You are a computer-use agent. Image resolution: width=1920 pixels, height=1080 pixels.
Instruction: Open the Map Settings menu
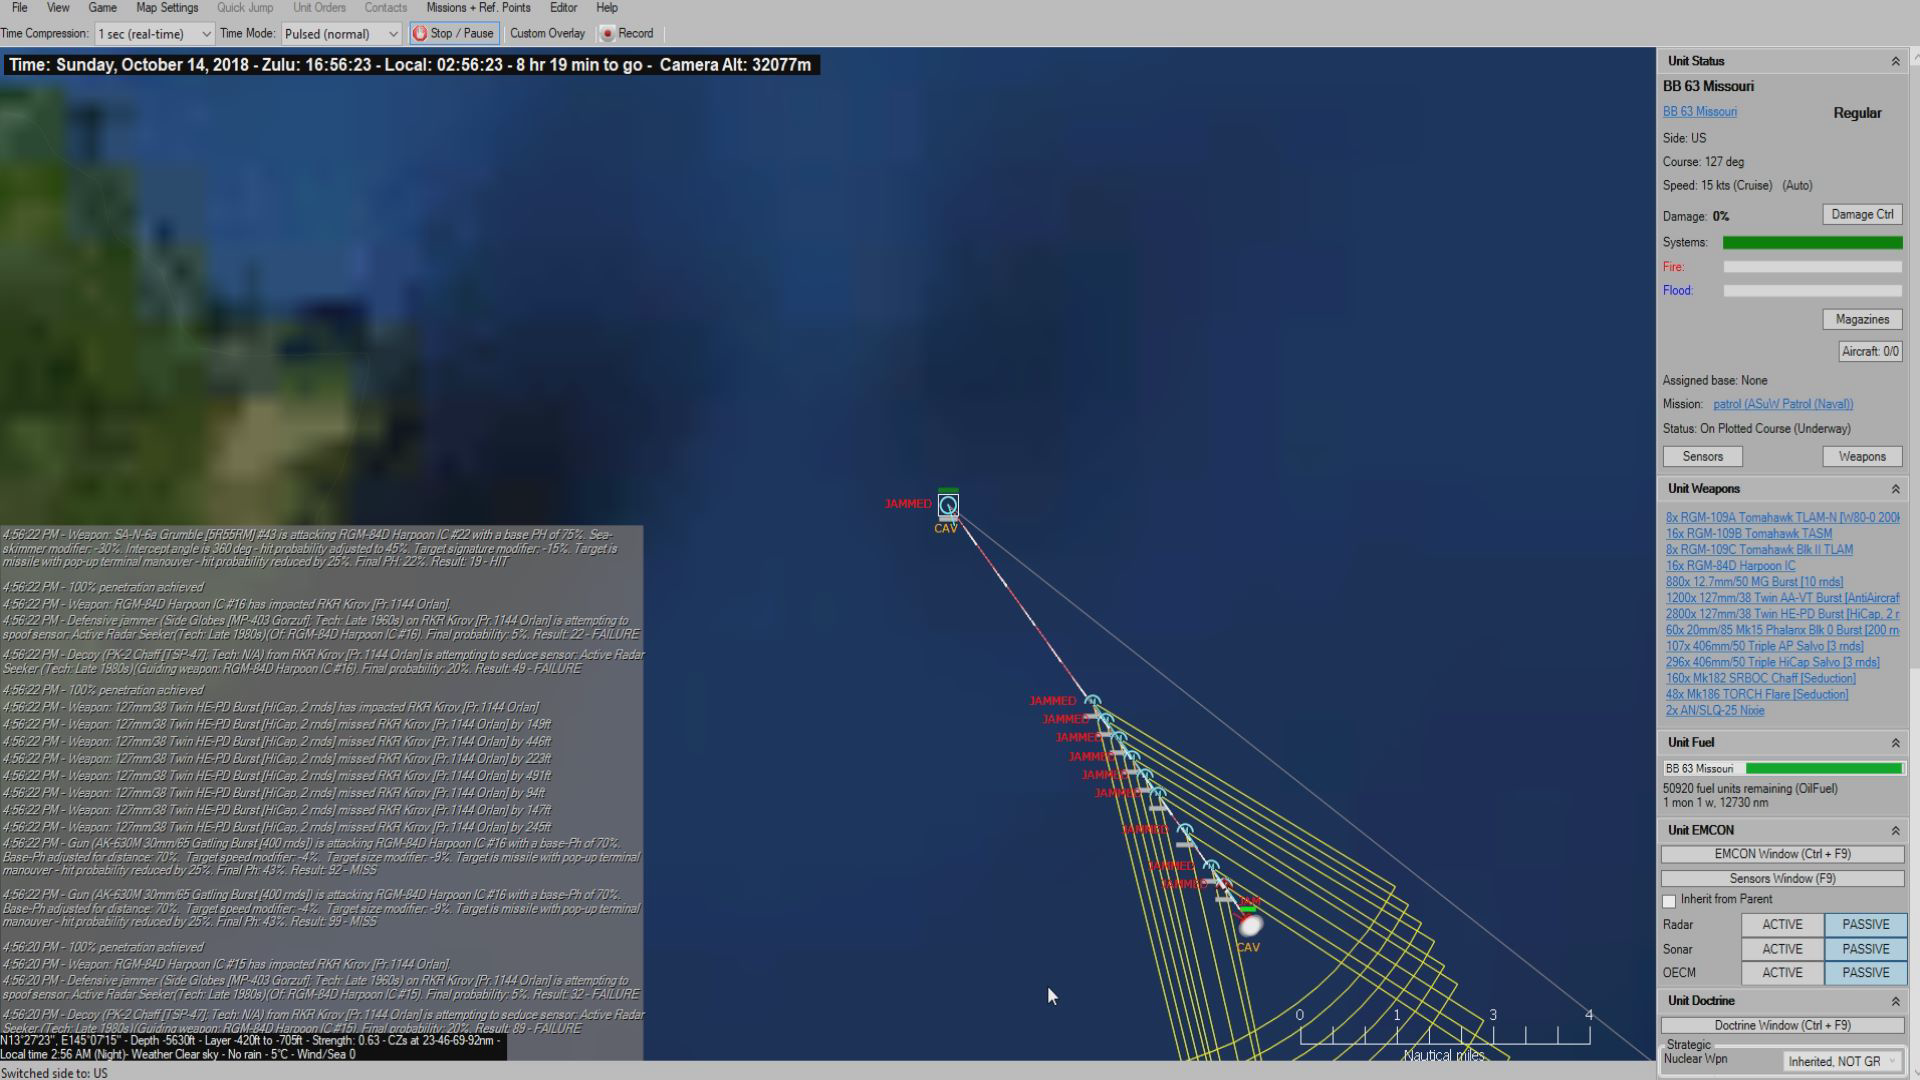167,8
